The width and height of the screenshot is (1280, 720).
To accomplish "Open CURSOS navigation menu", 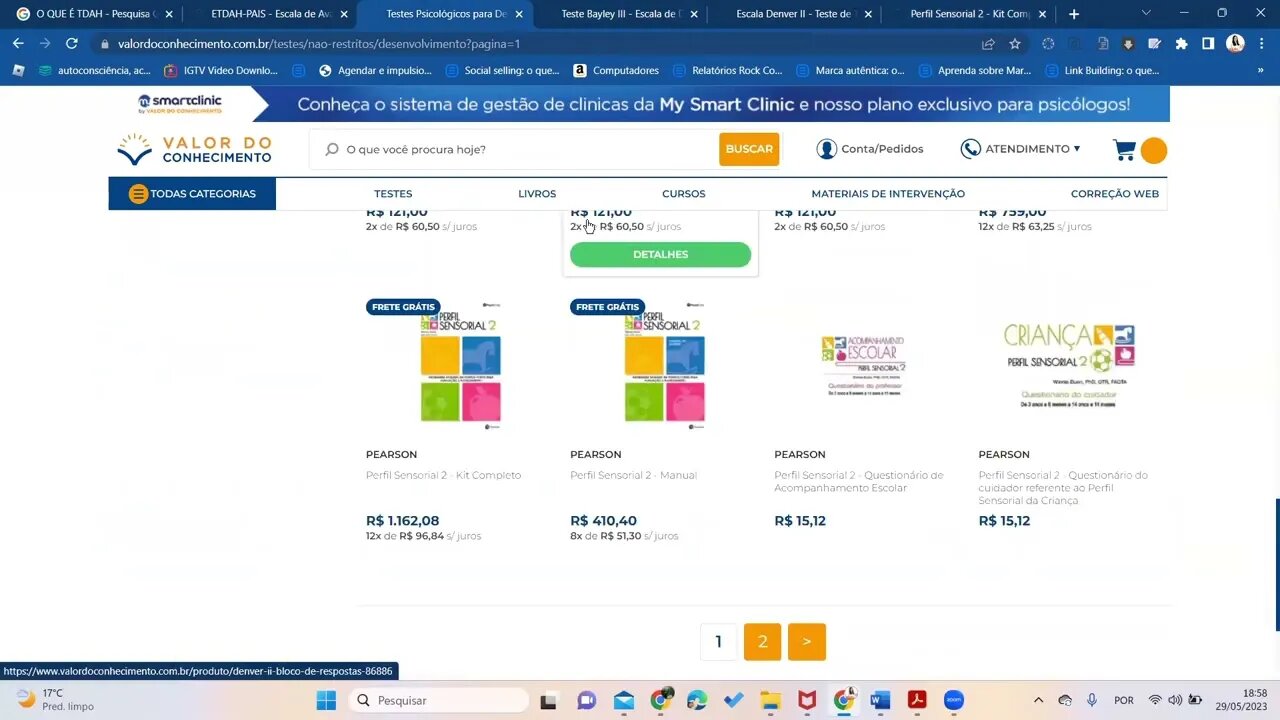I will tap(684, 194).
